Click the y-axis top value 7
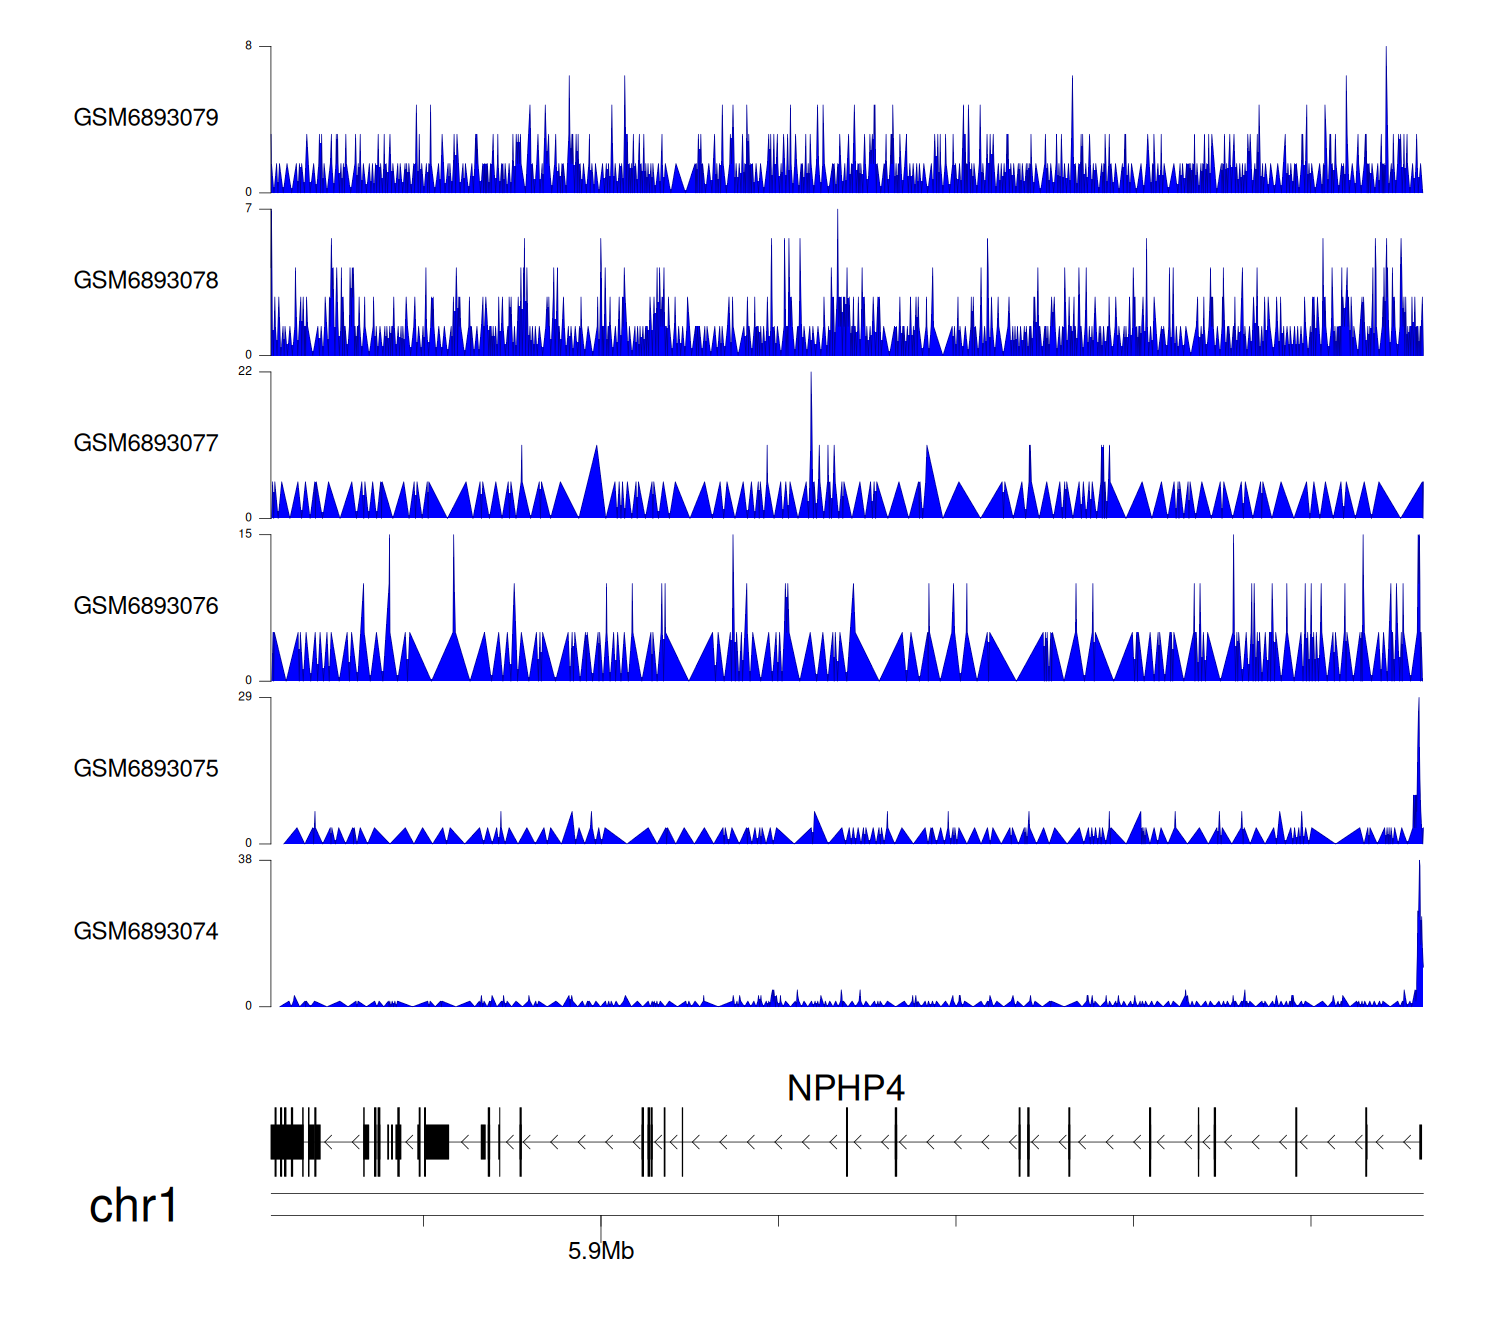The width and height of the screenshot is (1500, 1320). [x=248, y=209]
